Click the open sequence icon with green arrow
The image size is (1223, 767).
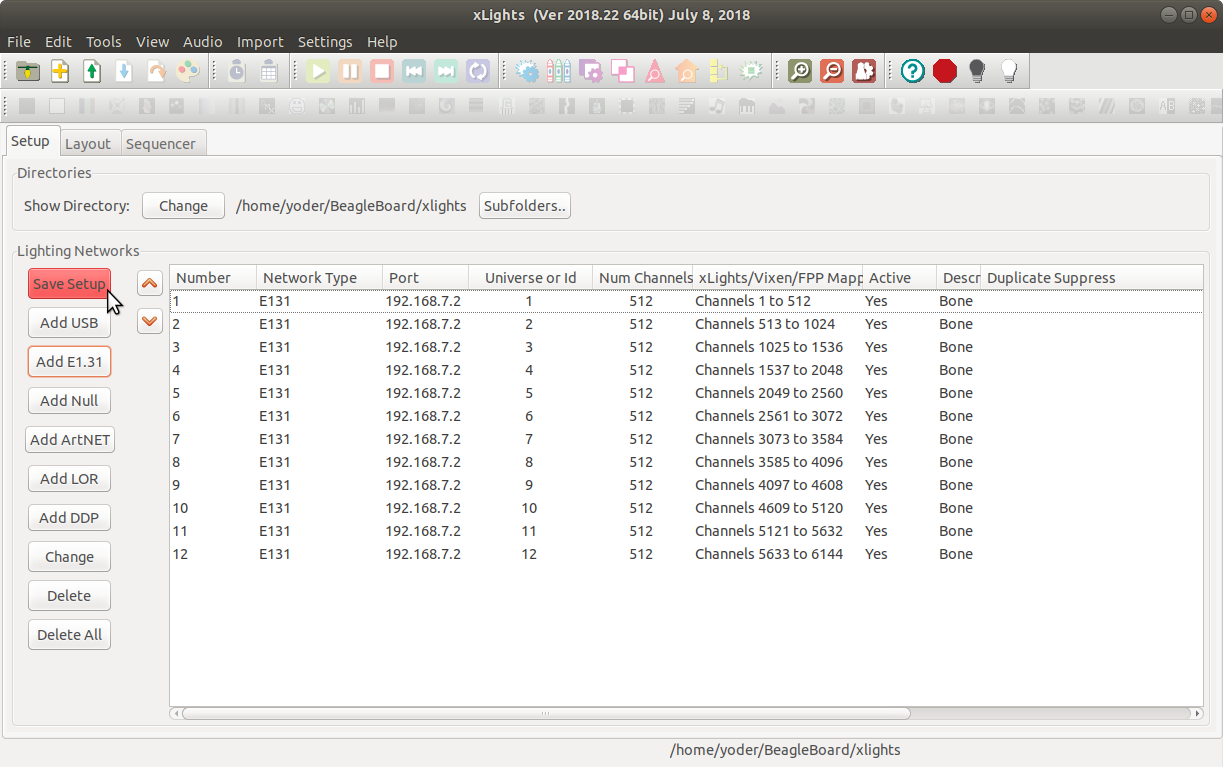[x=92, y=71]
